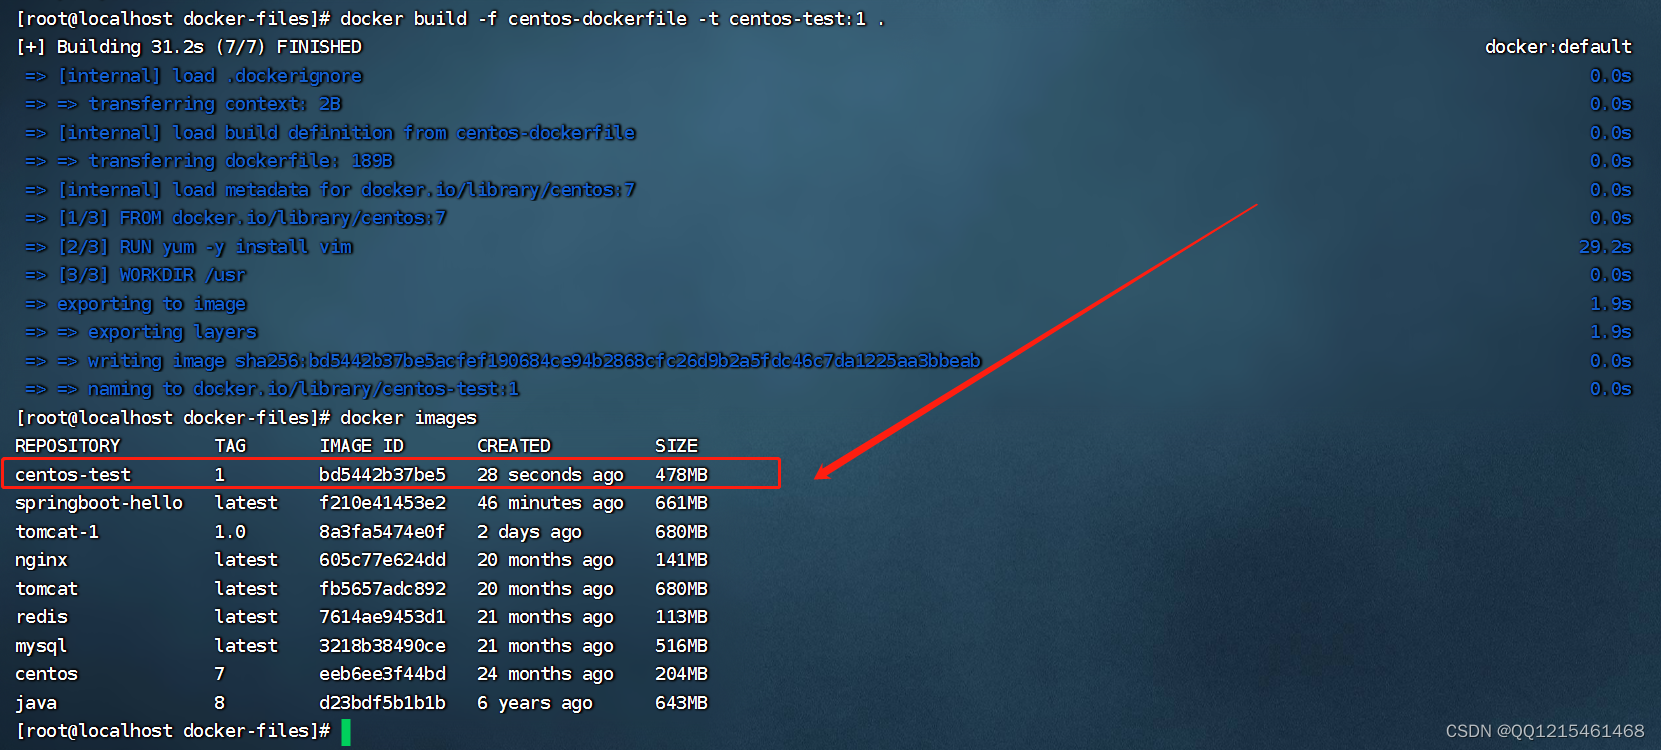Click the REPOSITORY column header
The image size is (1661, 750).
68,446
